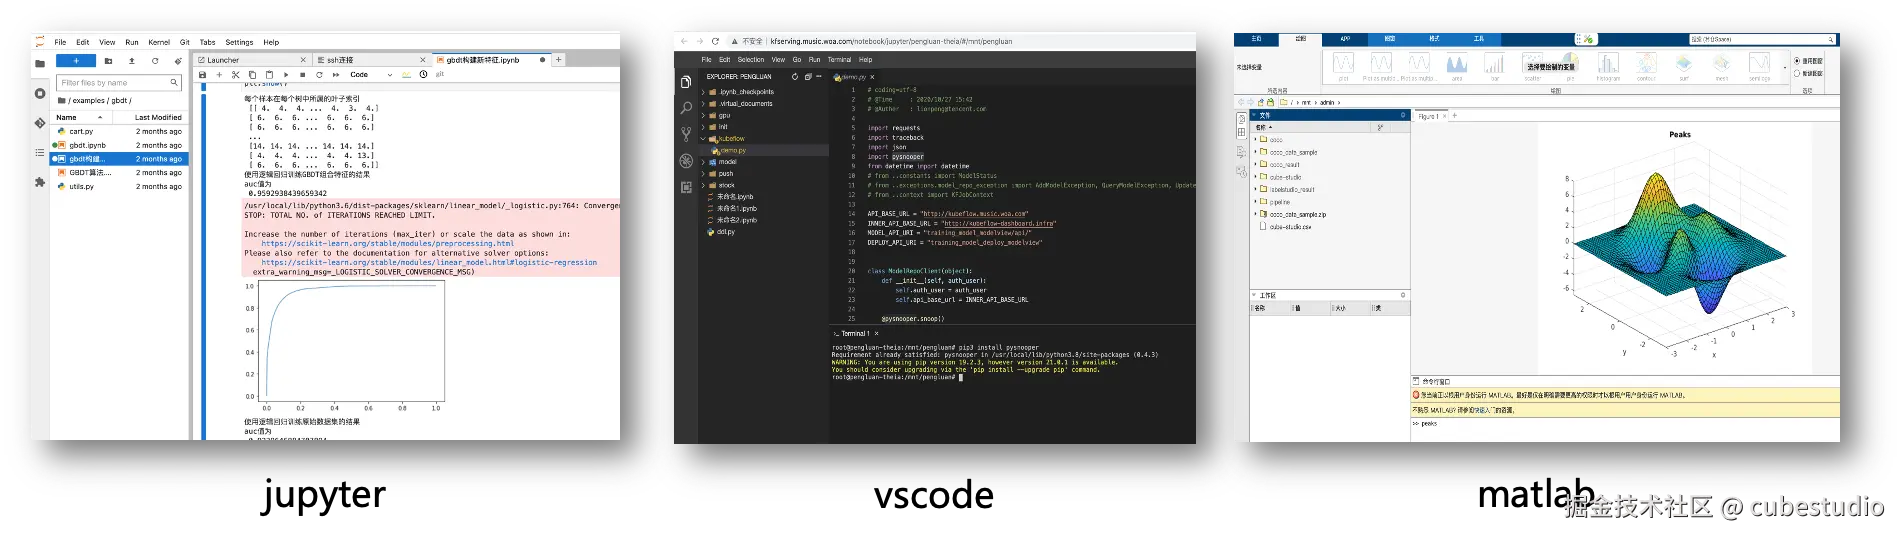1902x538 pixels.
Task: Select cube-studio.csv file in MATLAB
Action: (1290, 227)
